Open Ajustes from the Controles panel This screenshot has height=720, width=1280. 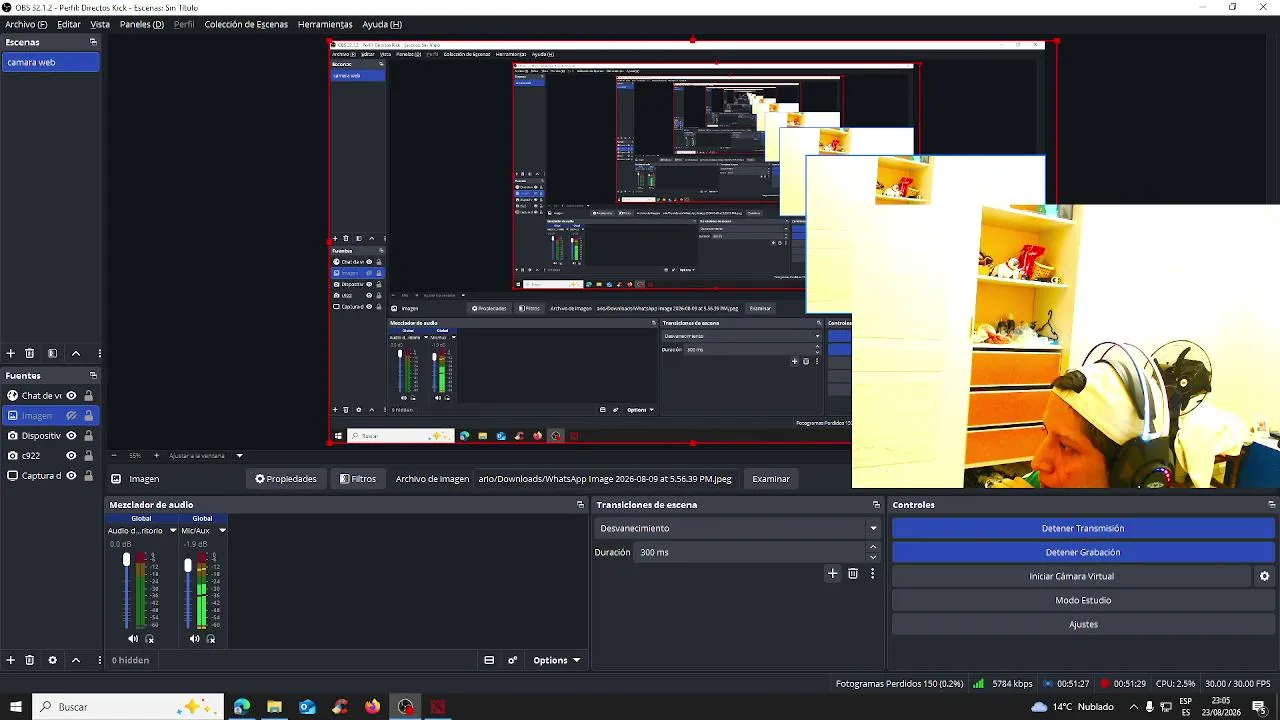click(x=1083, y=624)
